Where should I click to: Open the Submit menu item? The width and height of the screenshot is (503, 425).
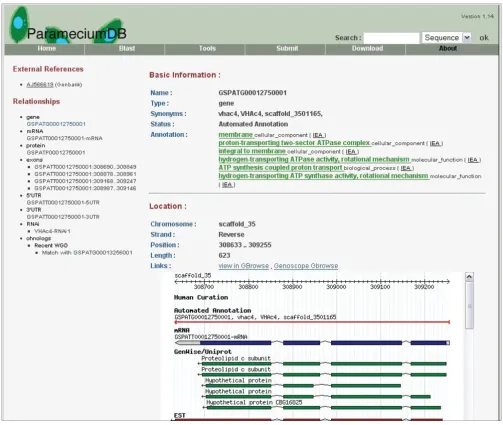point(287,49)
